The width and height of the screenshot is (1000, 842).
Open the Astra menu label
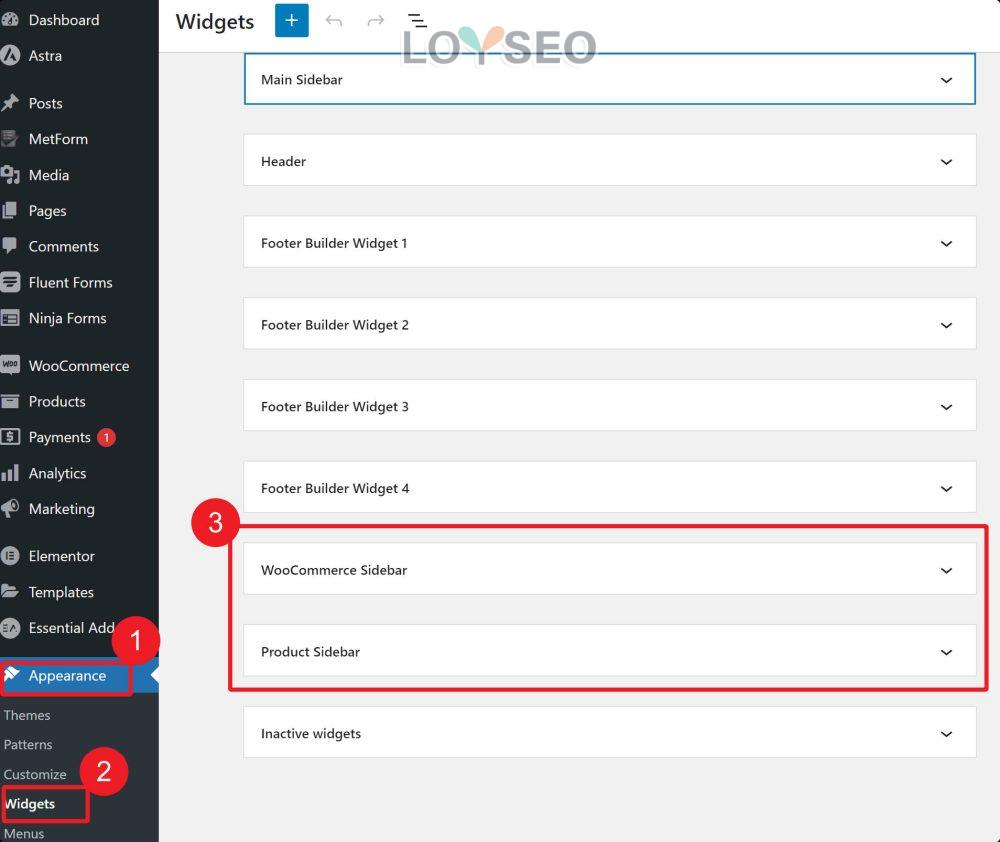tap(45, 55)
